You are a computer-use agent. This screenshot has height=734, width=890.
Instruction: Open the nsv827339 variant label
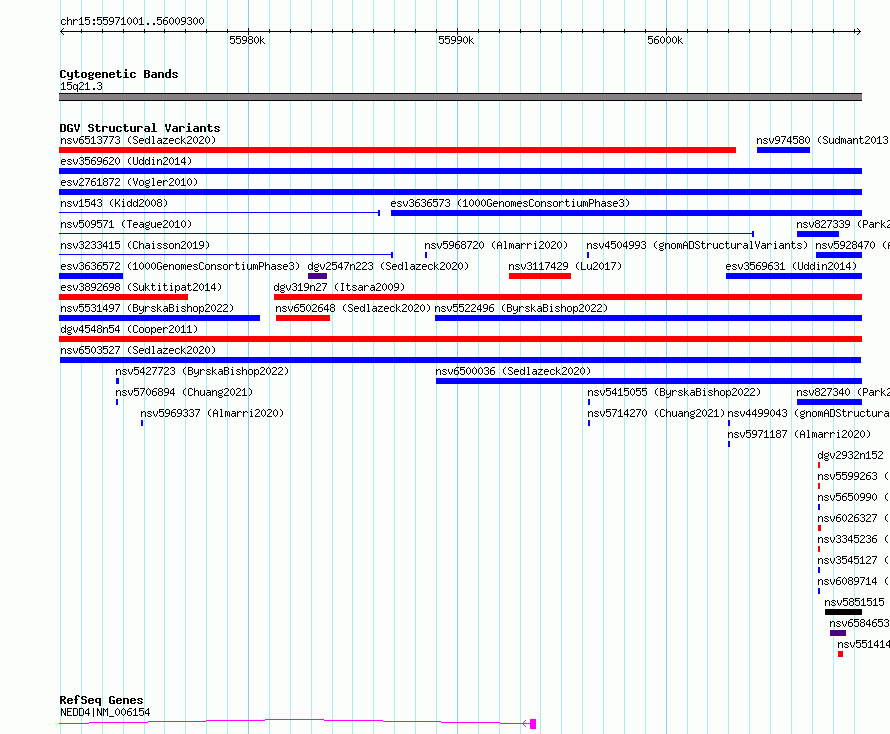(843, 224)
